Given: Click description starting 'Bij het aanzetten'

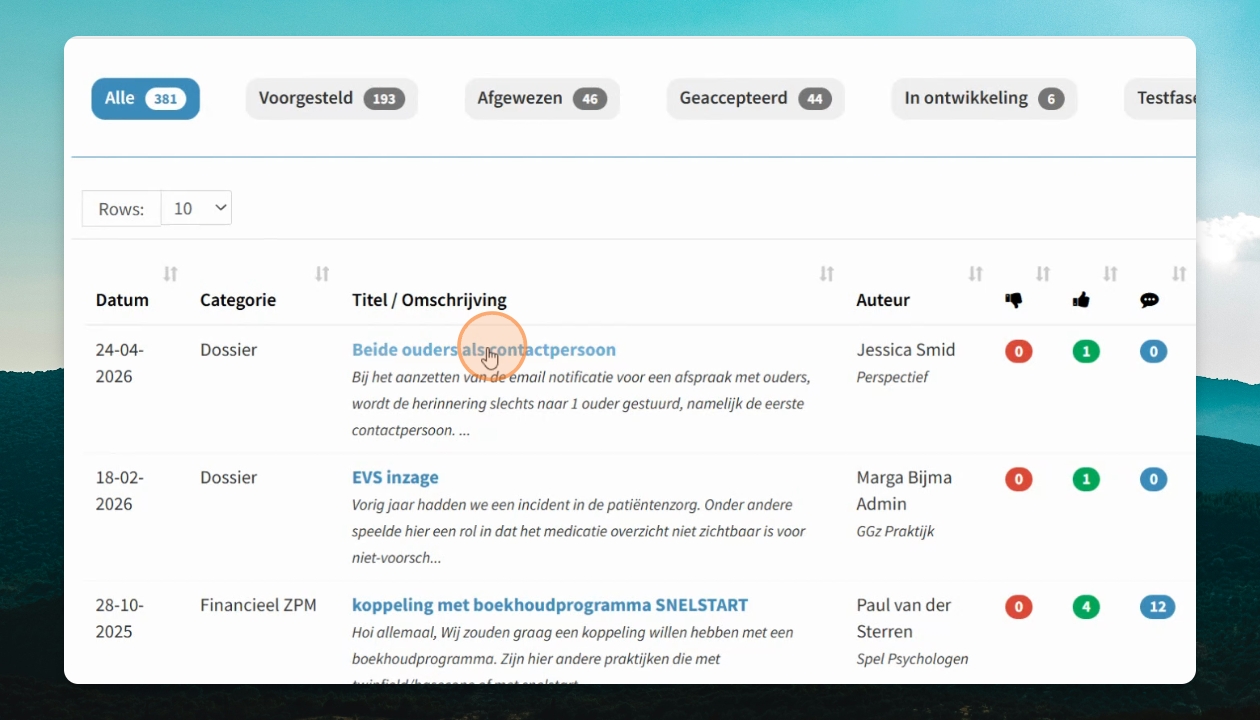Looking at the screenshot, I should 581,404.
